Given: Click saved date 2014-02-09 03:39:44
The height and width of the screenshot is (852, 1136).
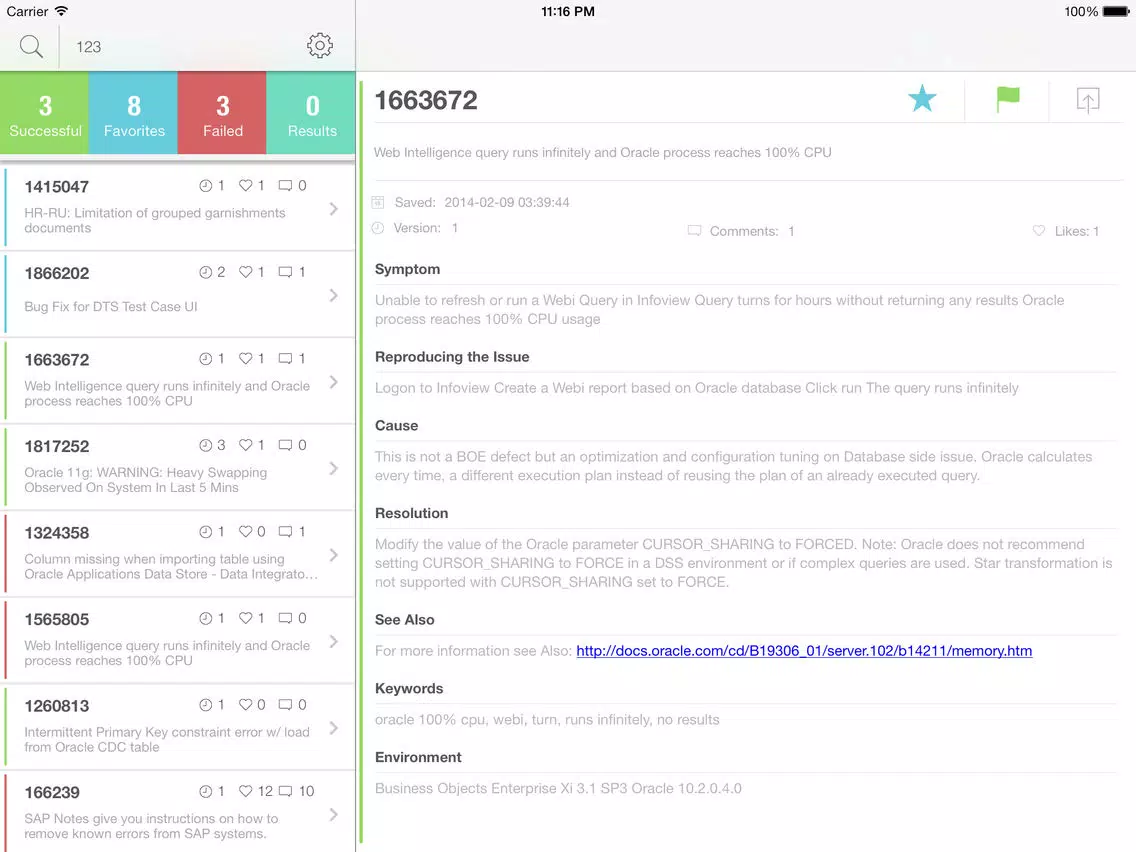Looking at the screenshot, I should 506,202.
